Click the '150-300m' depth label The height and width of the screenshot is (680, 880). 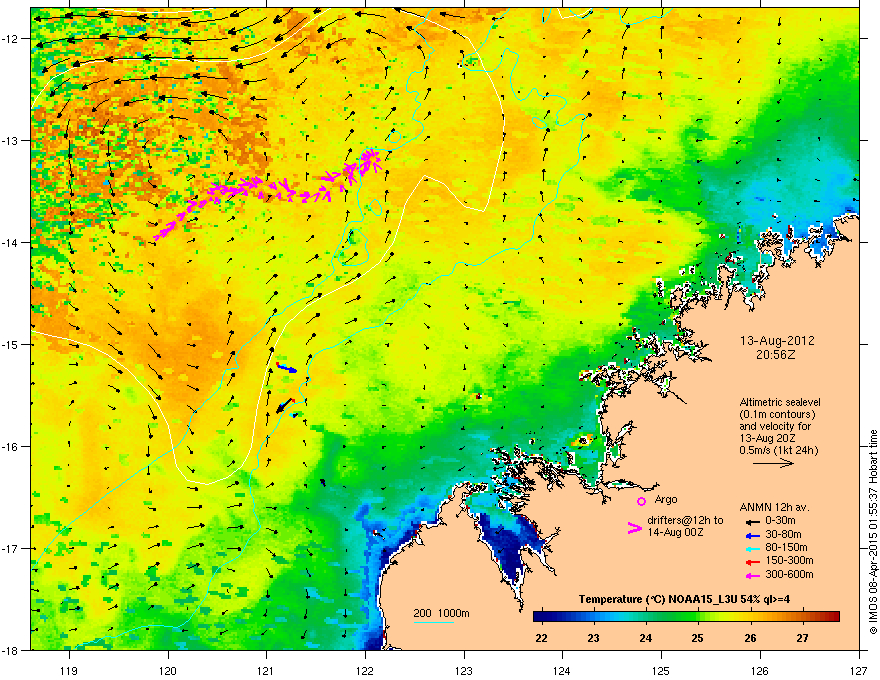coord(789,560)
